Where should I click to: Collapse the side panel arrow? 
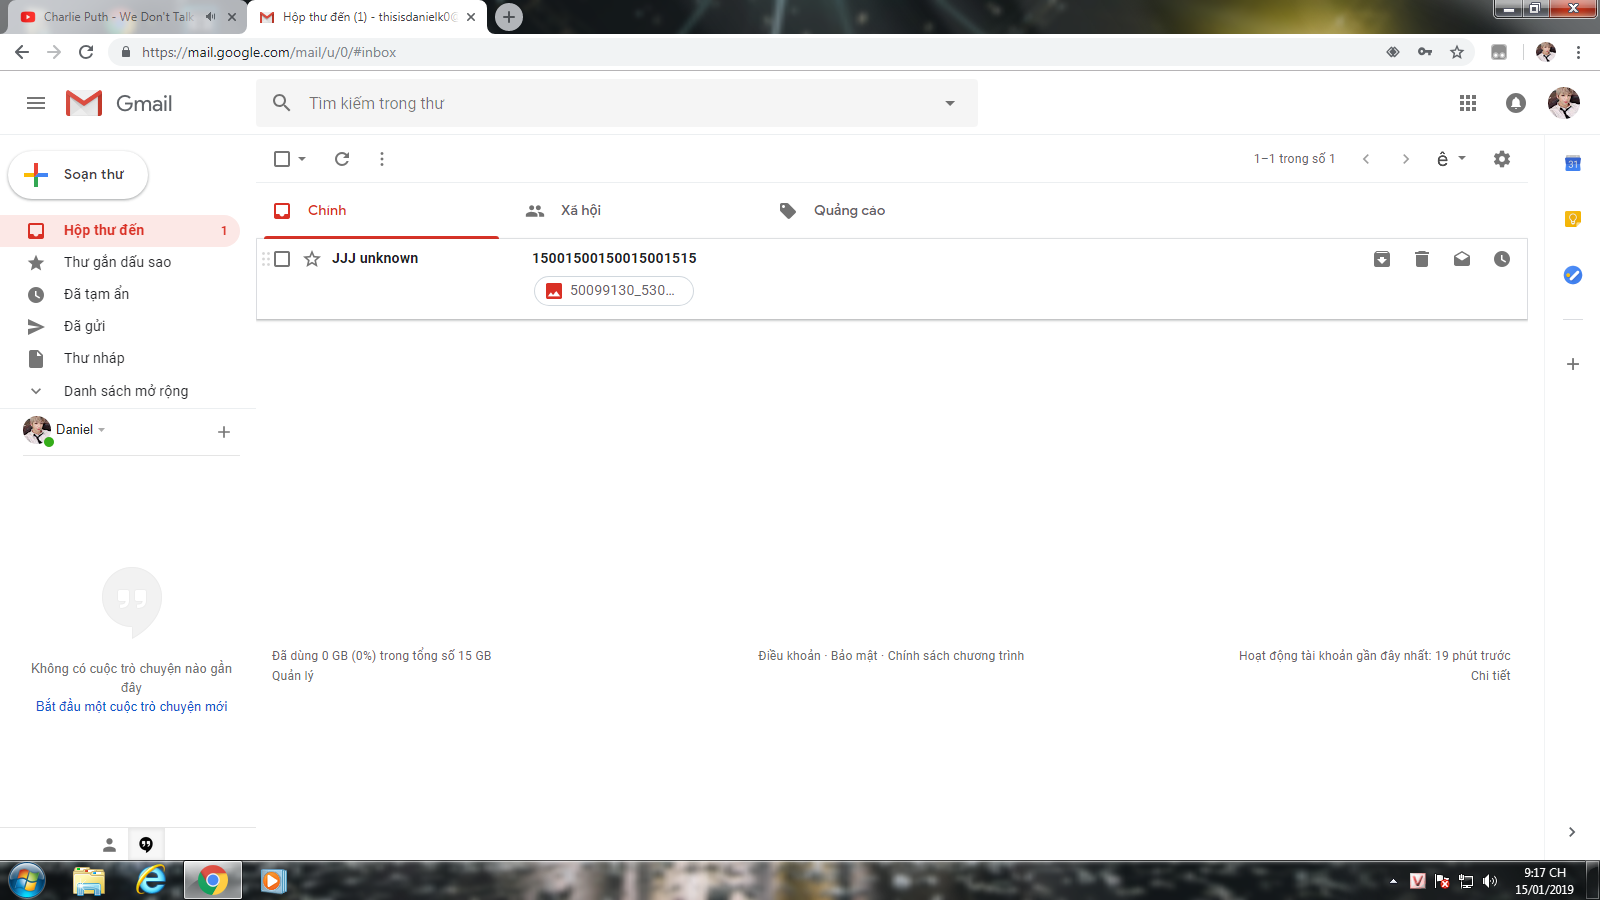pos(1572,832)
